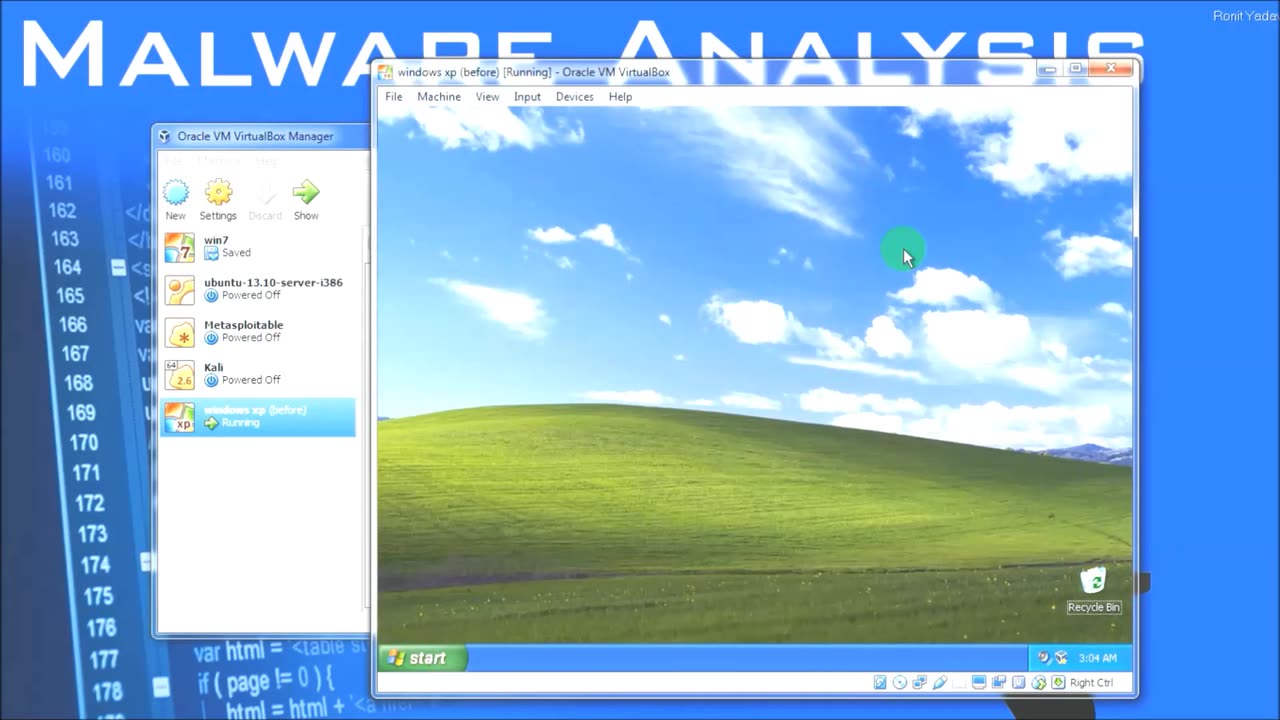Click the VirtualBox Guest Additions tray icon

[1061, 658]
